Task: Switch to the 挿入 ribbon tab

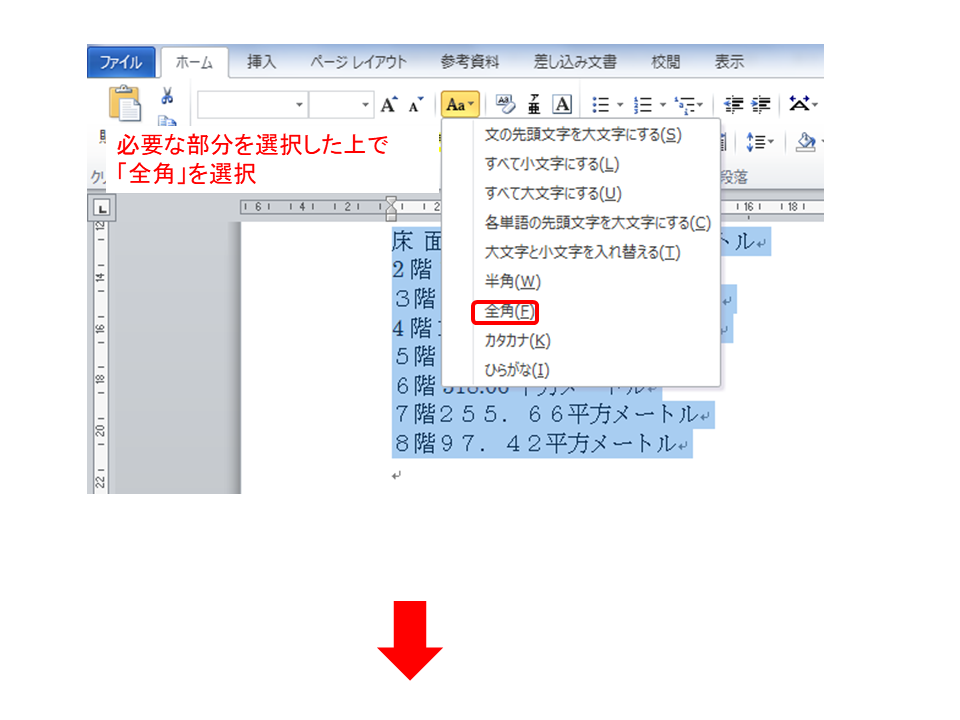Action: point(262,62)
